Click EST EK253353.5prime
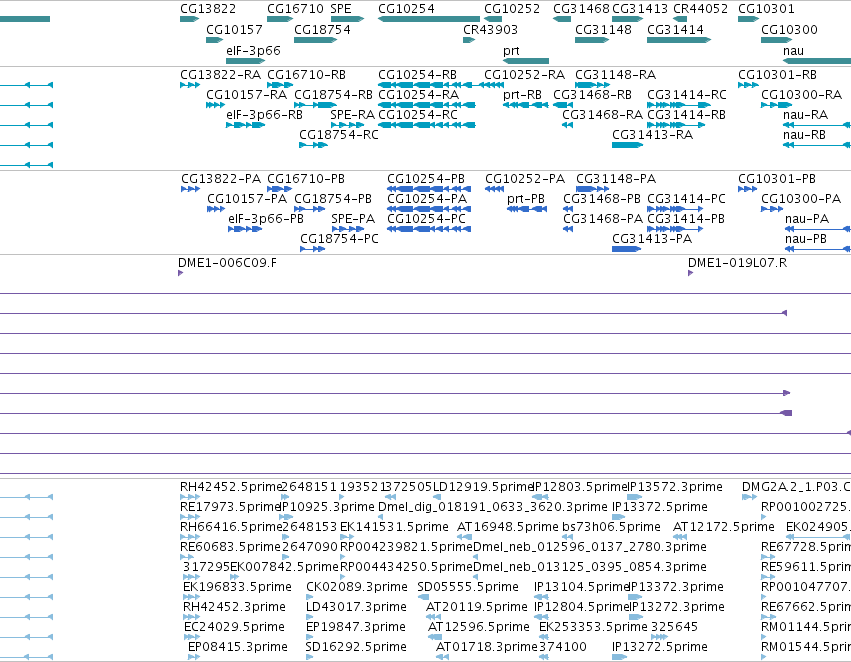The height and width of the screenshot is (662, 851). 544,637
